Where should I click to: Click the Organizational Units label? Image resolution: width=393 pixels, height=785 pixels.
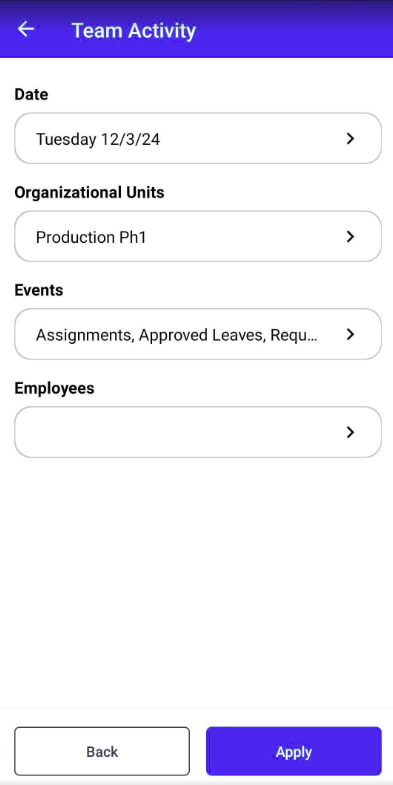pyautogui.click(x=90, y=192)
